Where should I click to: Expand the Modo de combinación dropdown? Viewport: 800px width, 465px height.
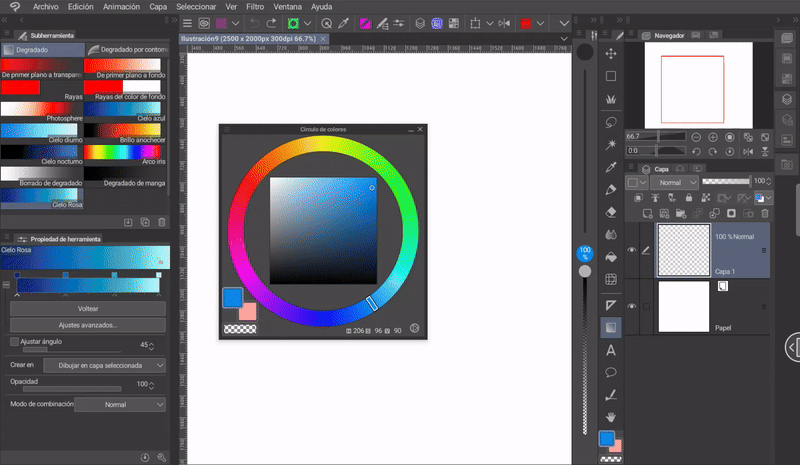tap(120, 405)
